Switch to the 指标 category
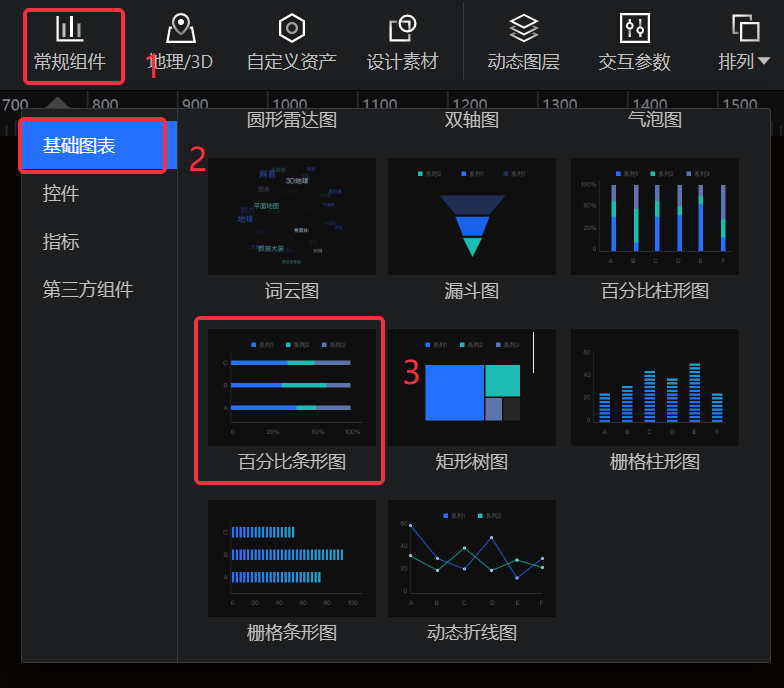The image size is (784, 688). (x=61, y=242)
